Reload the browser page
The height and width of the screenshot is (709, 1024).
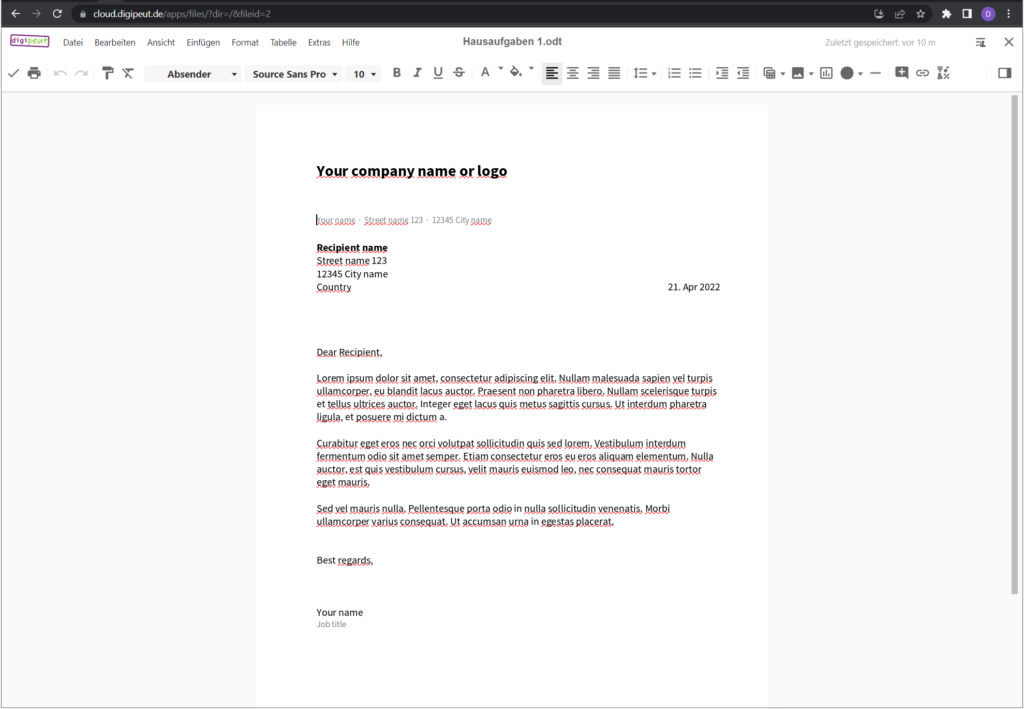pyautogui.click(x=57, y=14)
